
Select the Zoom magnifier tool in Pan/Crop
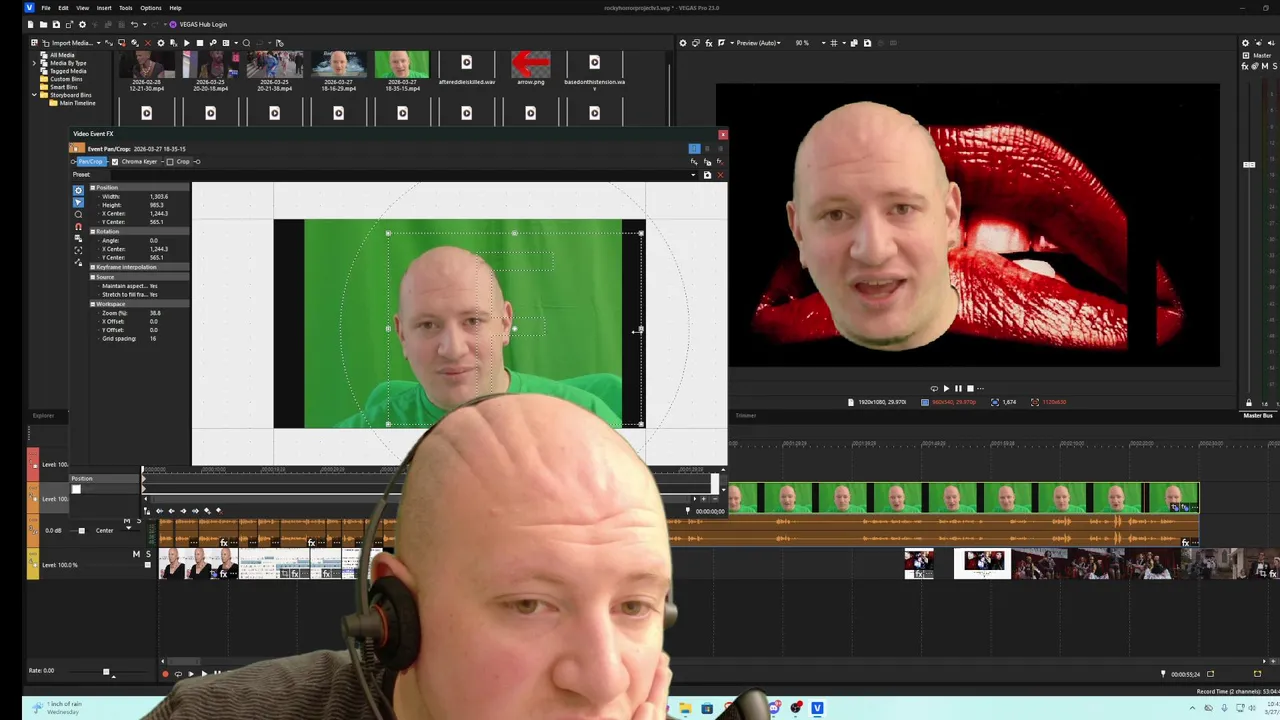coord(79,214)
